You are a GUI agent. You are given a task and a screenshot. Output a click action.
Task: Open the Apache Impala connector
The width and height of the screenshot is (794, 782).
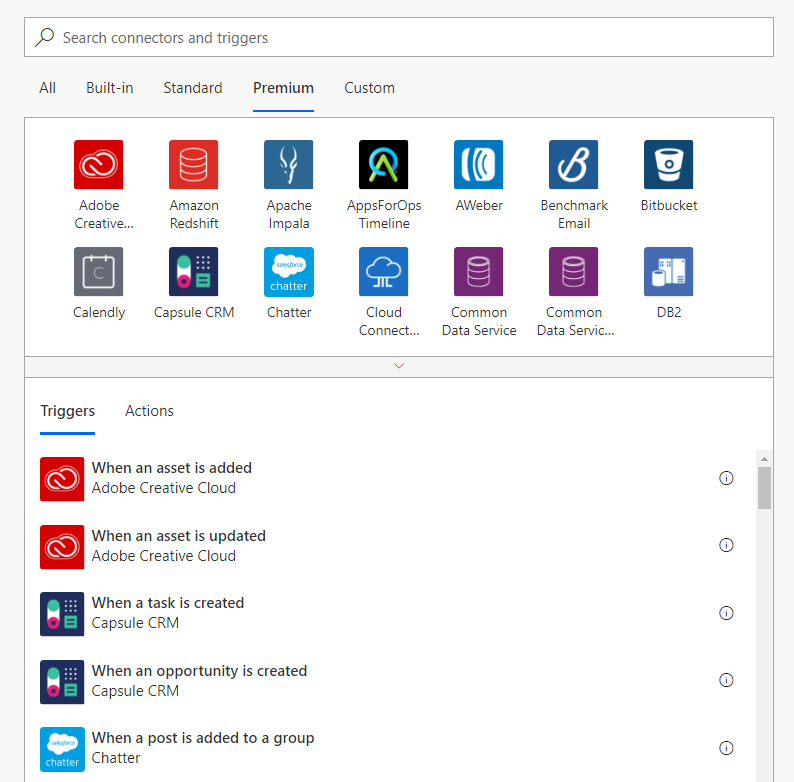point(288,165)
